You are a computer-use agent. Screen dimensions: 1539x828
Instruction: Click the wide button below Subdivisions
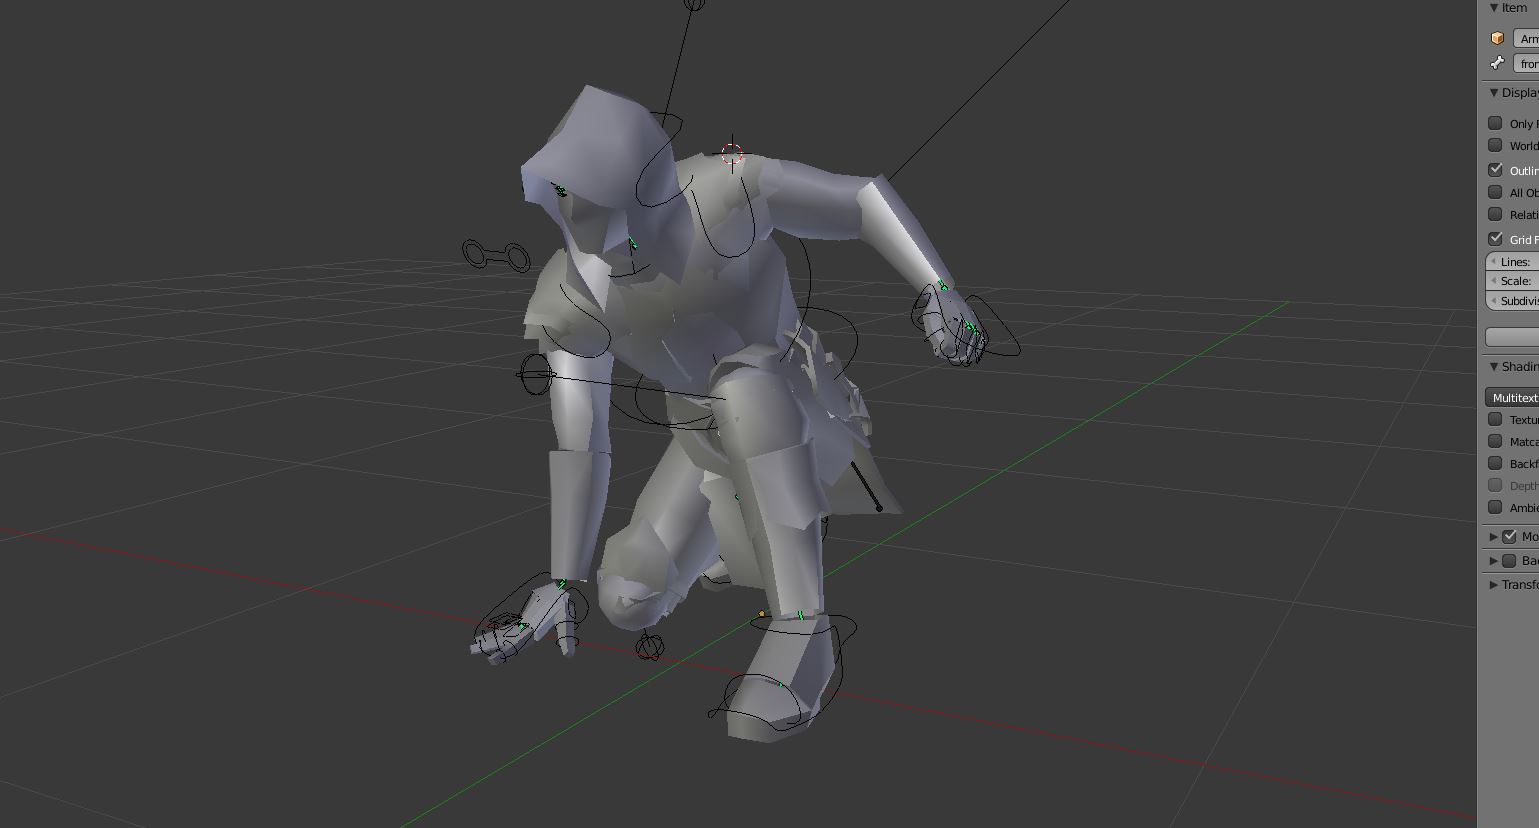point(1512,337)
